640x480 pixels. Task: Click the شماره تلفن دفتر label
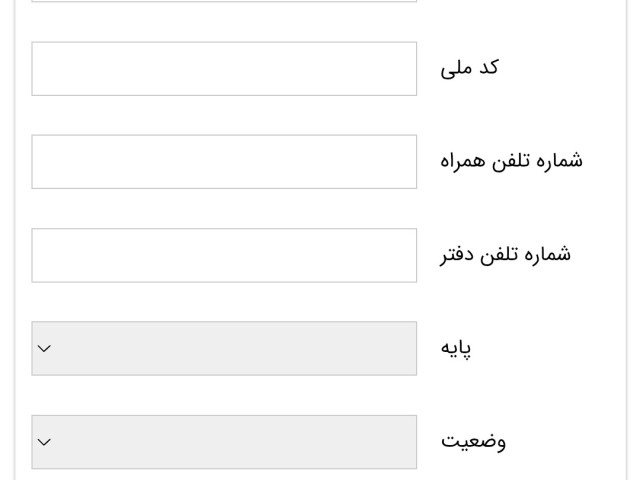505,254
